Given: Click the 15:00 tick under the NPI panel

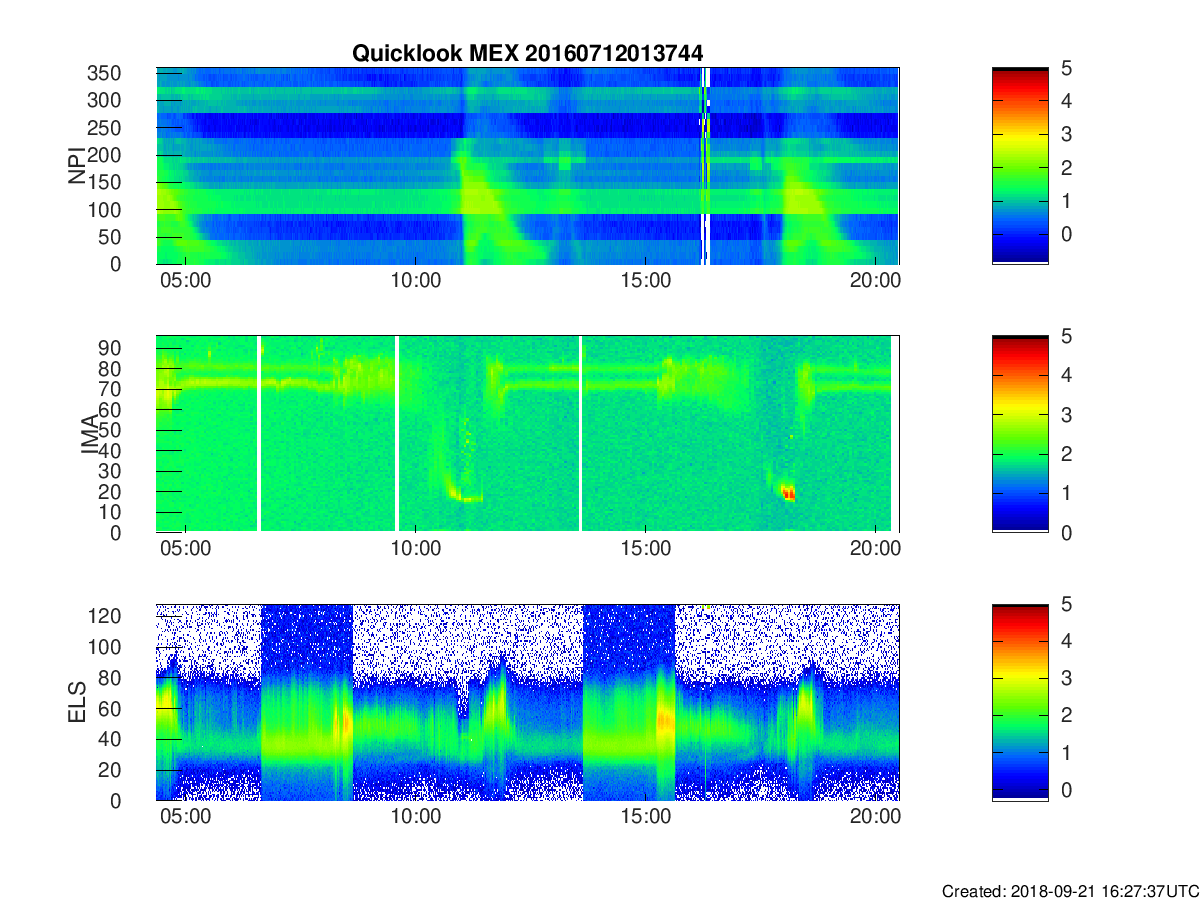Looking at the screenshot, I should [x=646, y=281].
